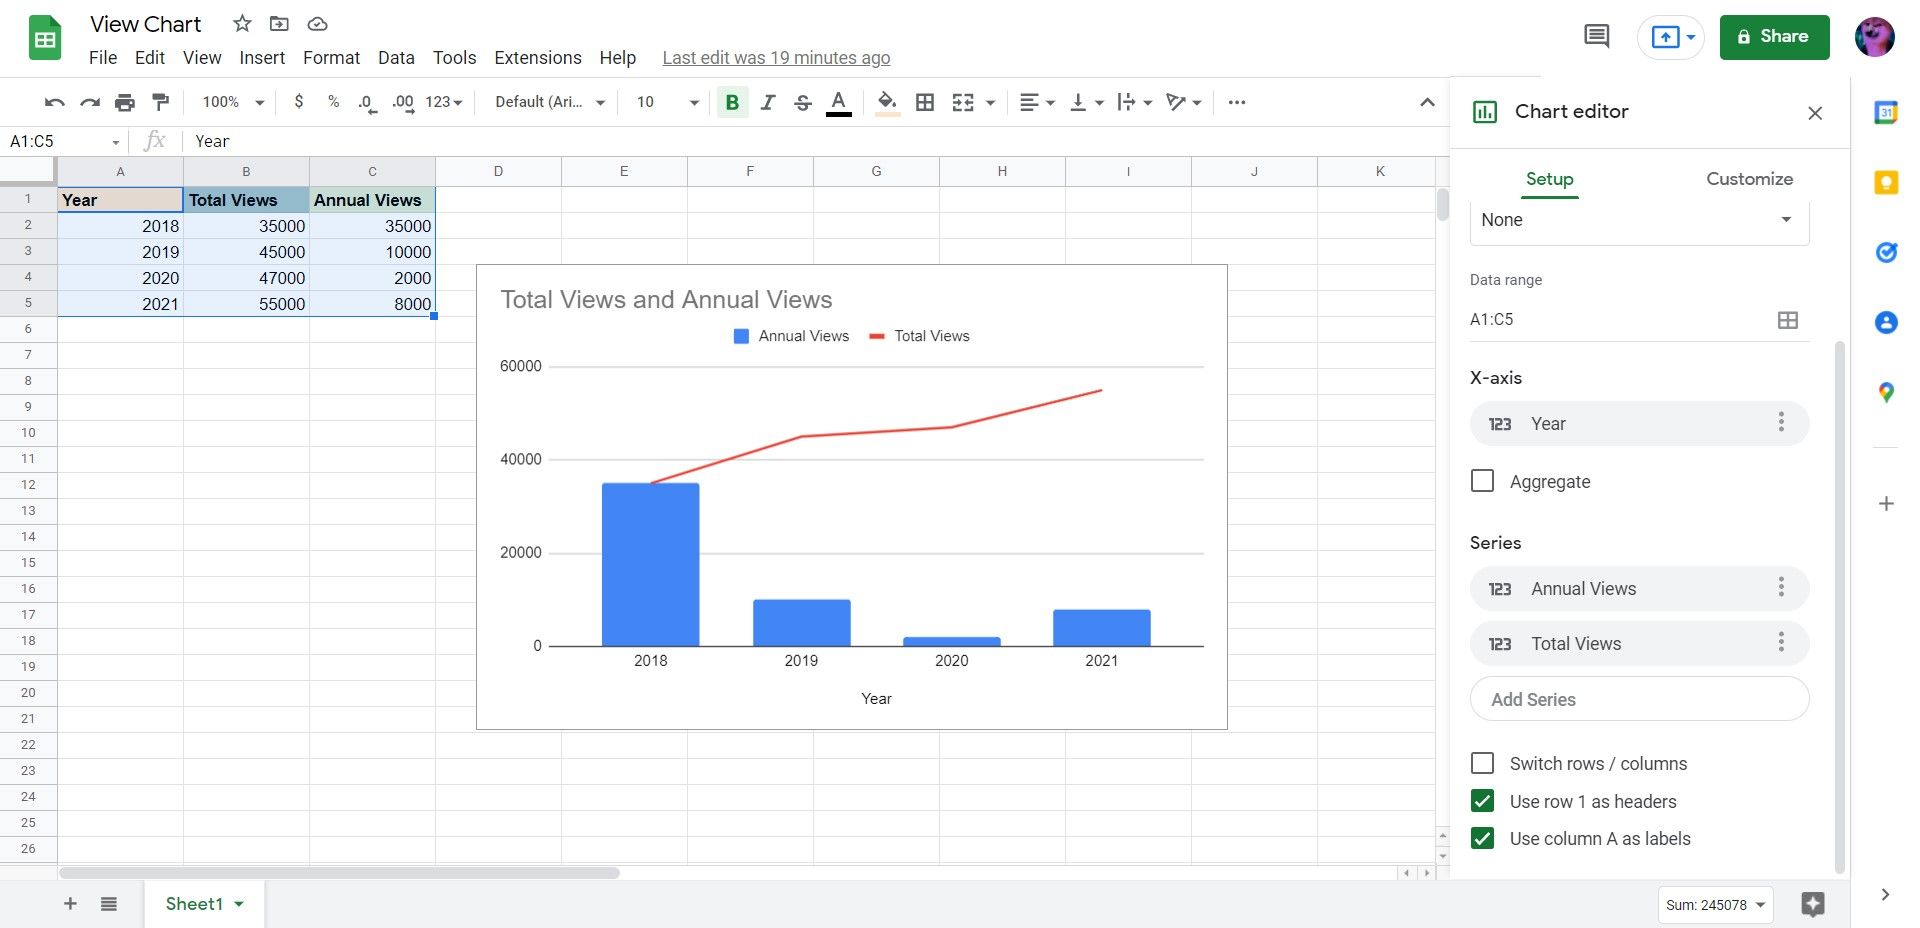Screen dimensions: 1920x928
Task: Click the Add Series field
Action: tap(1638, 699)
